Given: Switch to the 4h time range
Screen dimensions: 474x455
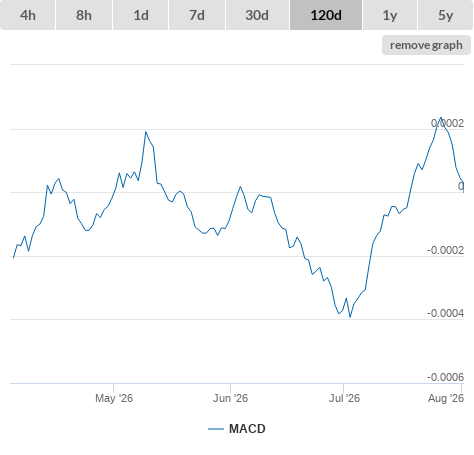Looking at the screenshot, I should click(x=28, y=15).
